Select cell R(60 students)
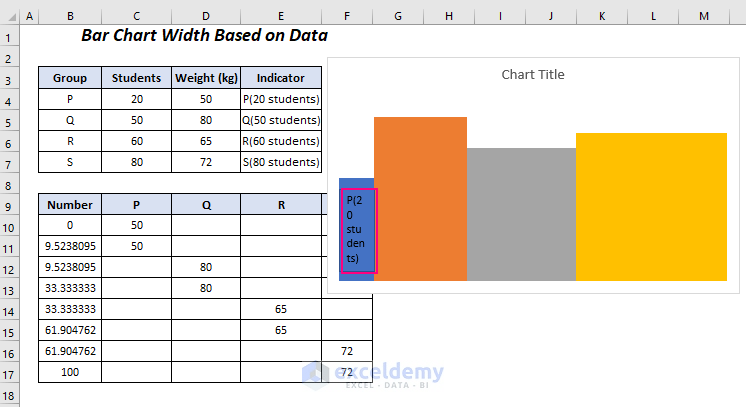The height and width of the screenshot is (407, 746). coord(281,141)
